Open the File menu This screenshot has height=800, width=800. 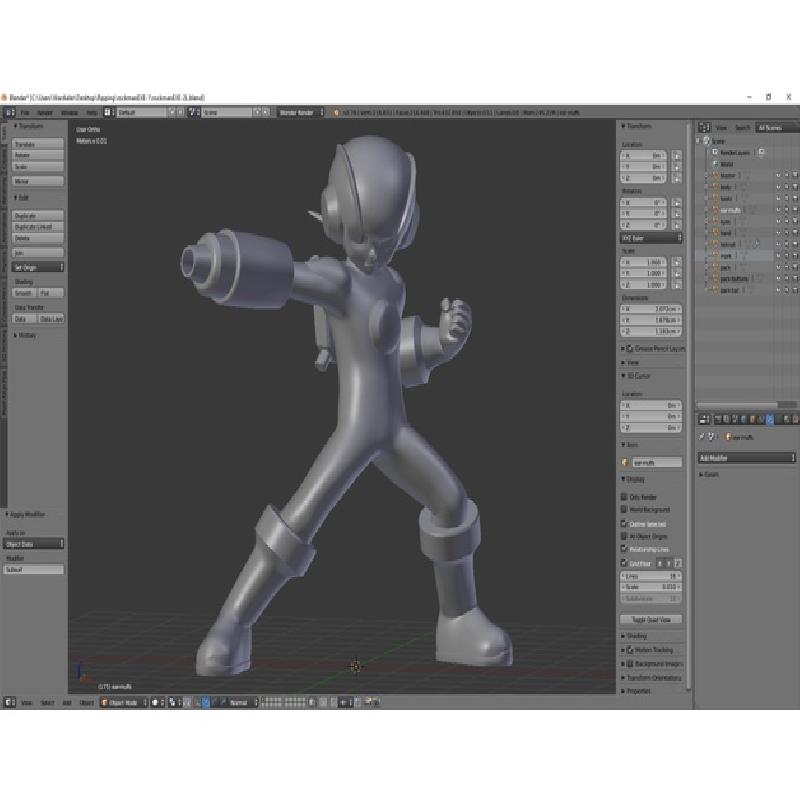pyautogui.click(x=25, y=113)
